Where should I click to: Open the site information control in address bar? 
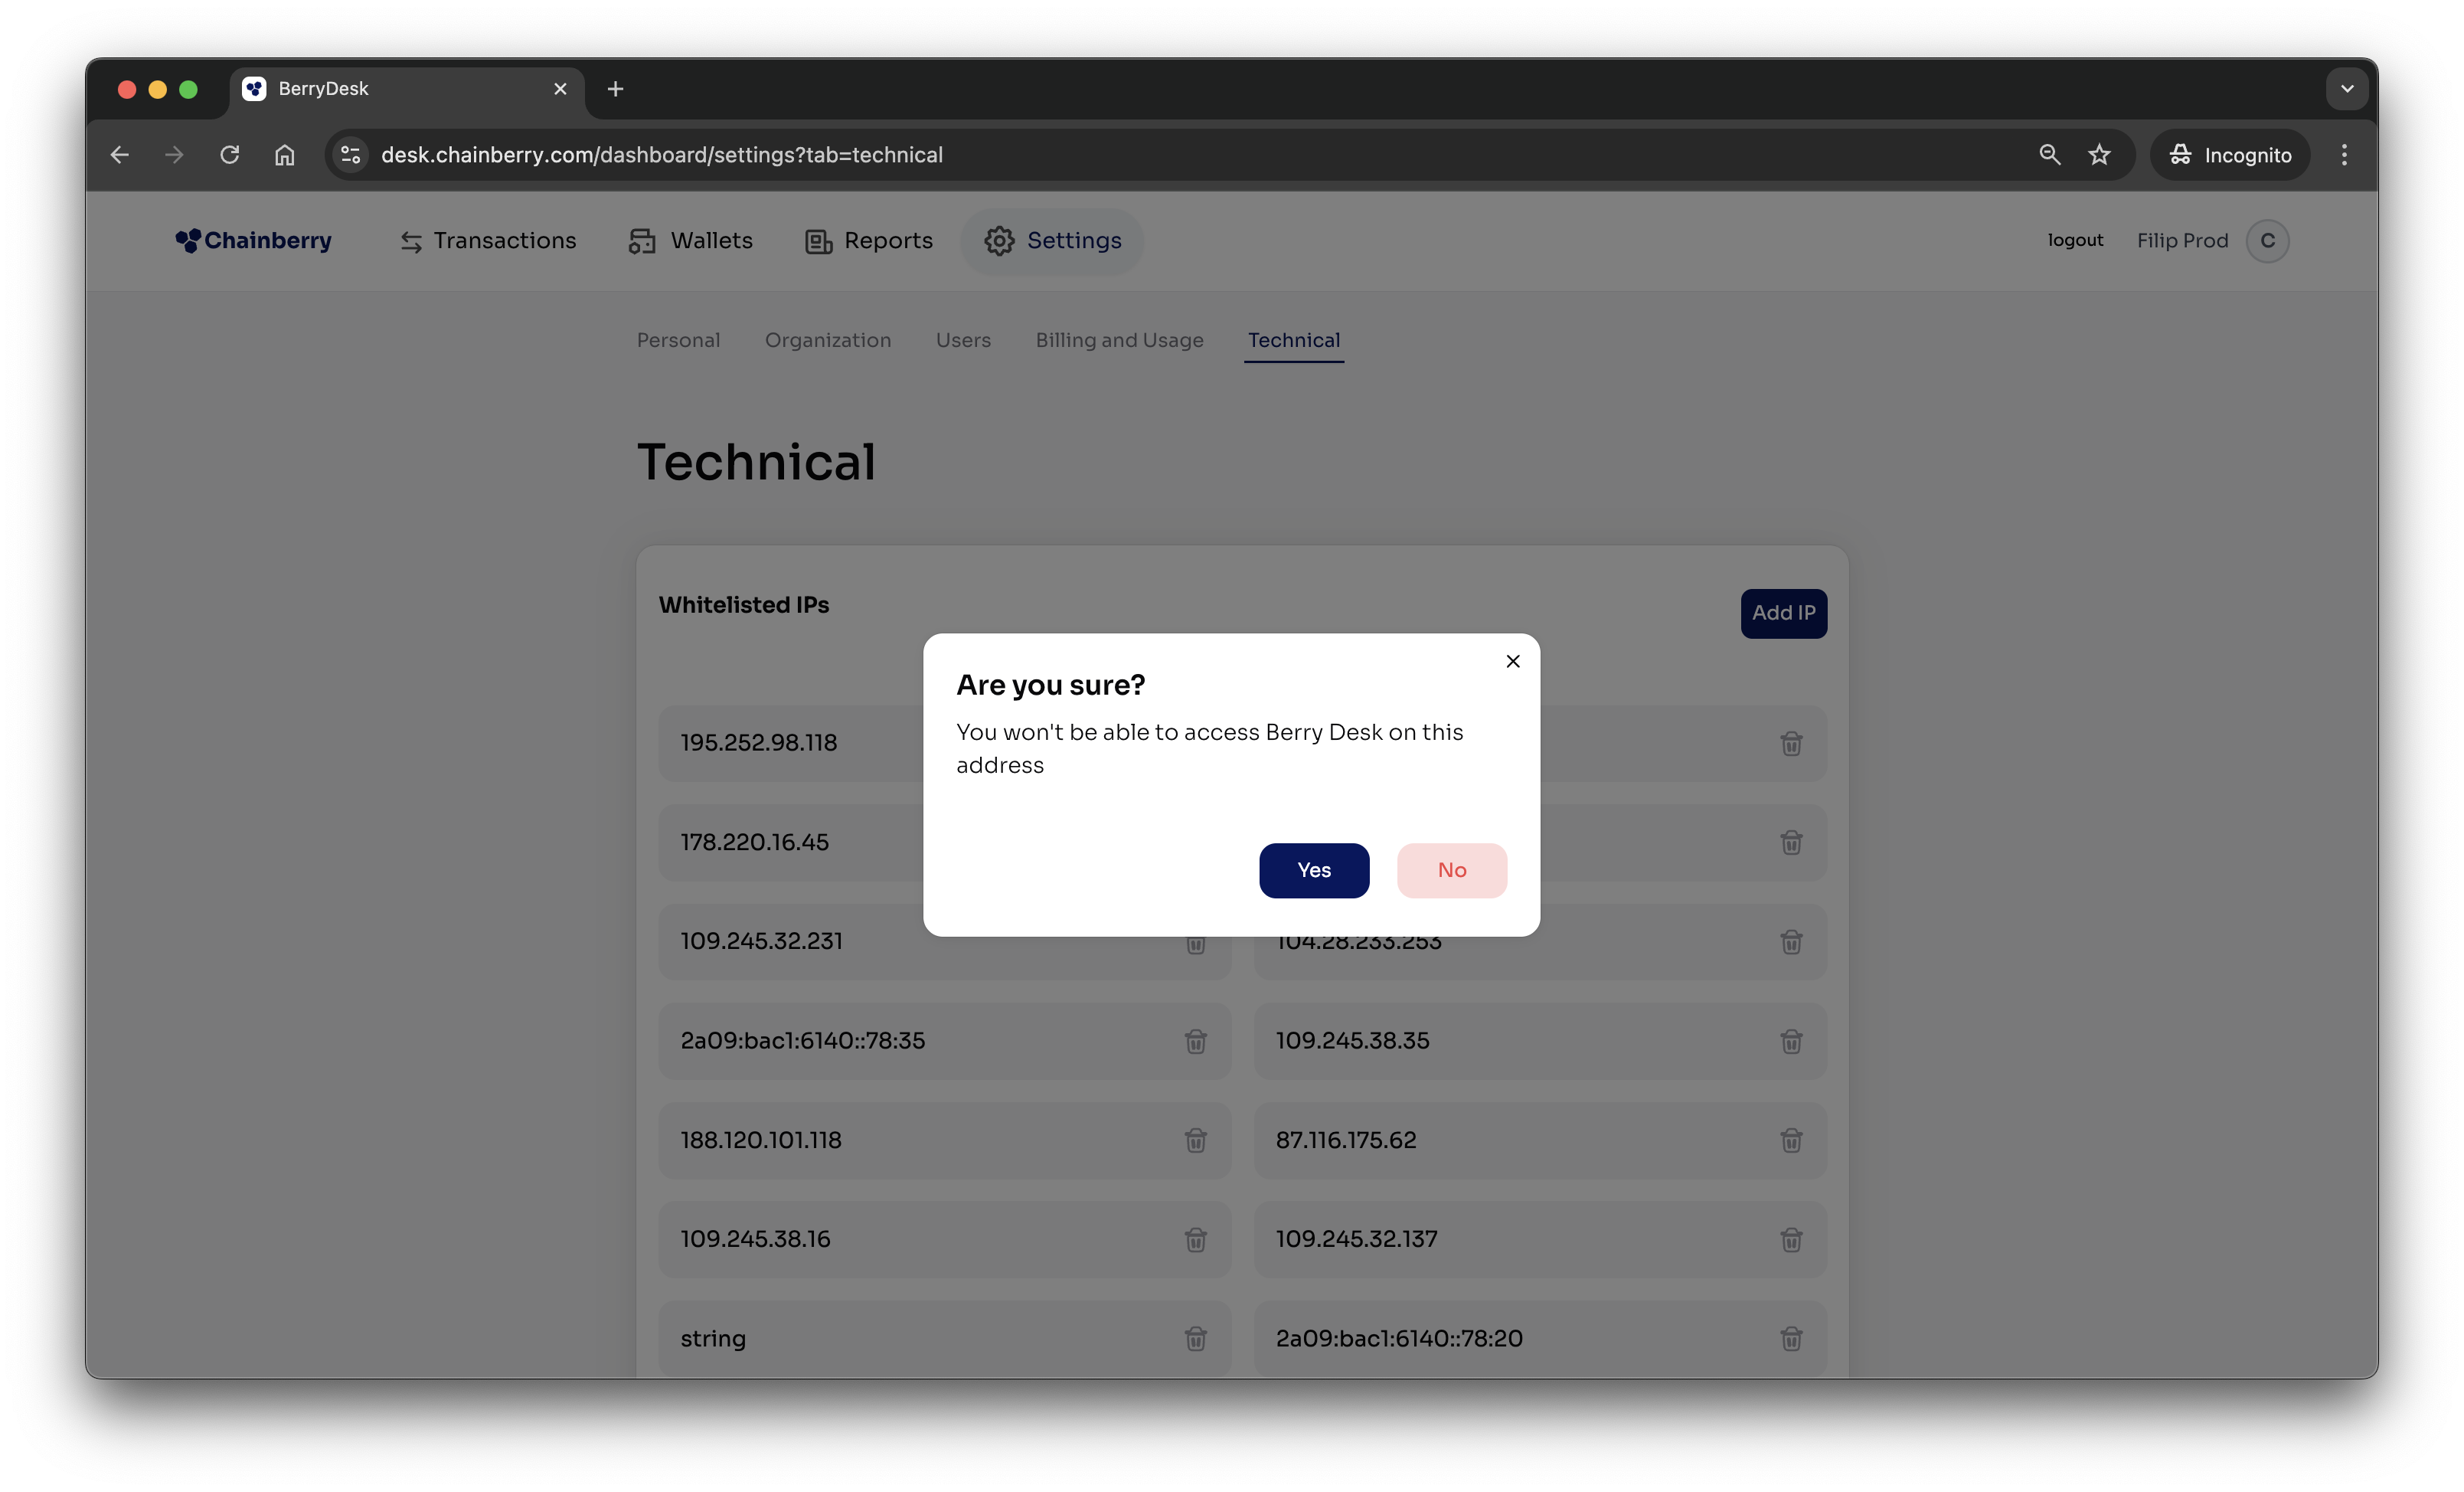pyautogui.click(x=351, y=155)
